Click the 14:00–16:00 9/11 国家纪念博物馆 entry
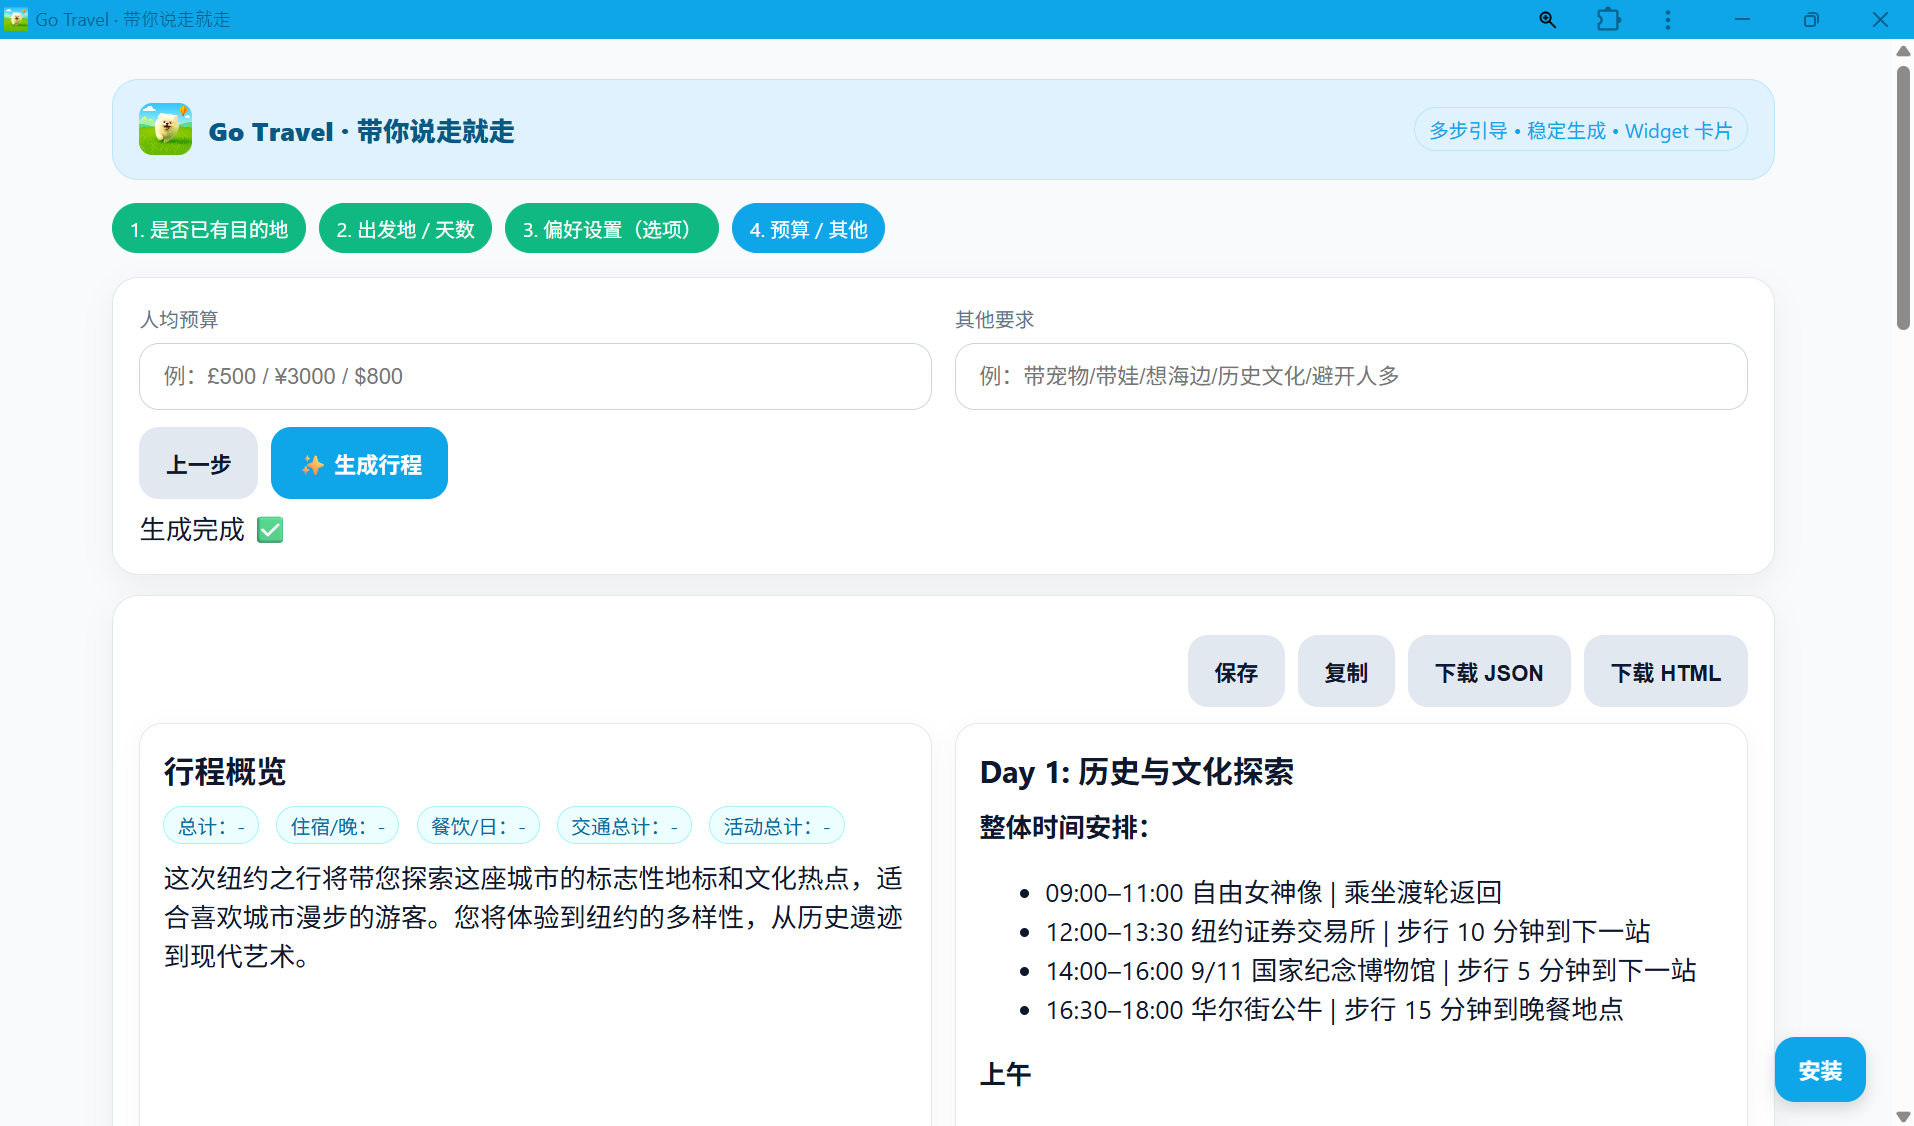Viewport: 1914px width, 1126px height. pyautogui.click(x=1370, y=970)
